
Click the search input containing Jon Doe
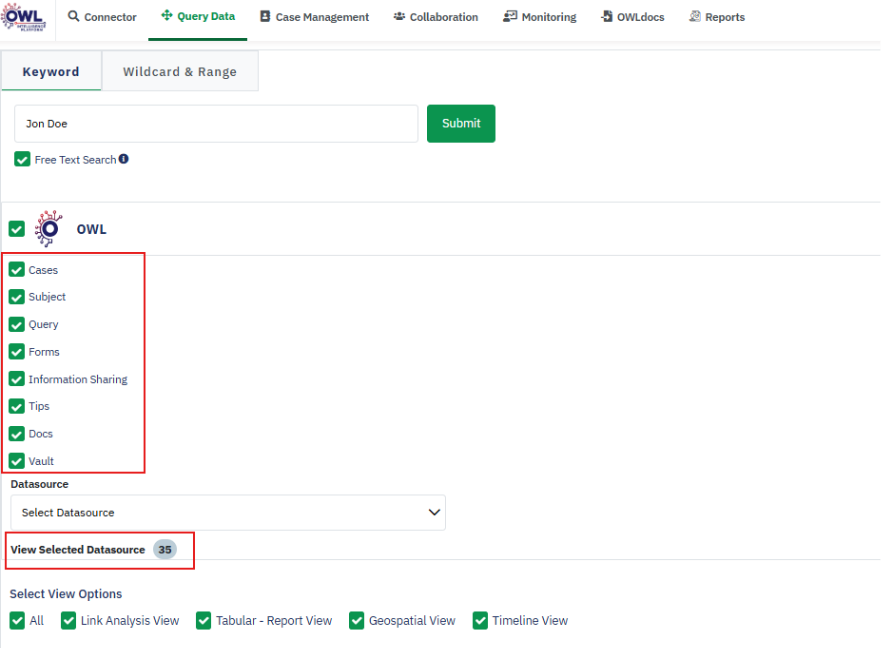pyautogui.click(x=215, y=123)
